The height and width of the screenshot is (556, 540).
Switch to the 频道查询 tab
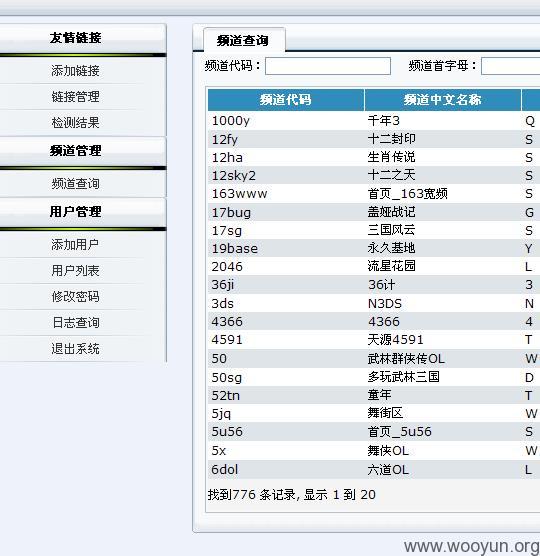pos(244,40)
